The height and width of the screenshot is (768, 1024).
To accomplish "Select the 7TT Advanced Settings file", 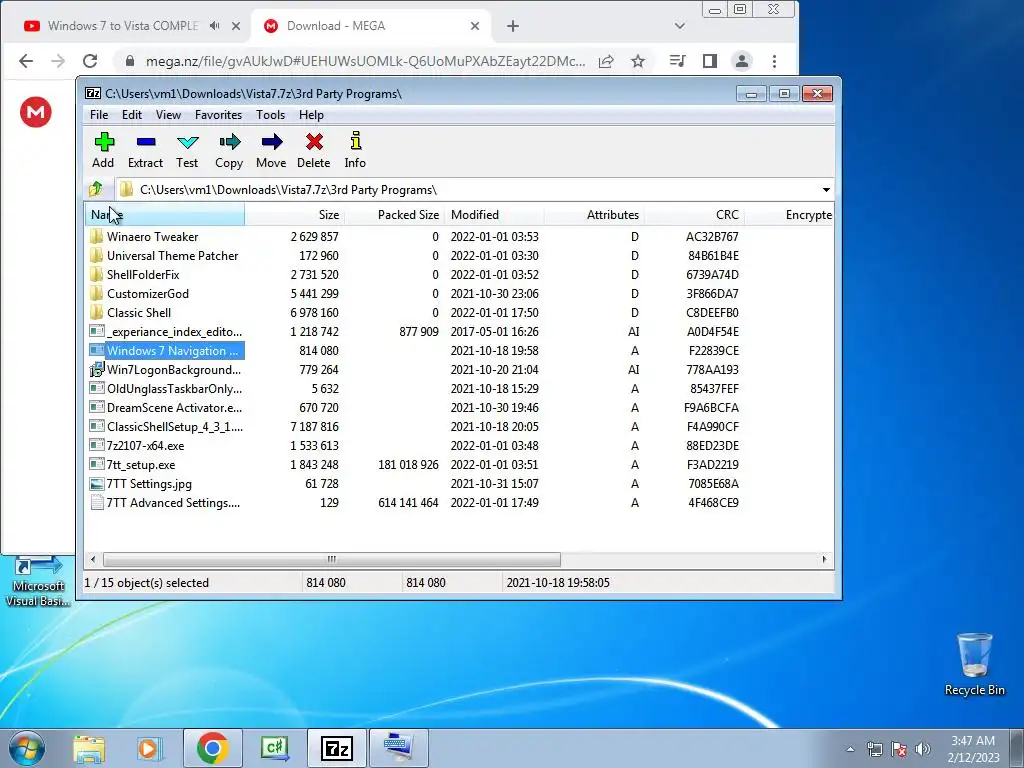I will click(172, 503).
